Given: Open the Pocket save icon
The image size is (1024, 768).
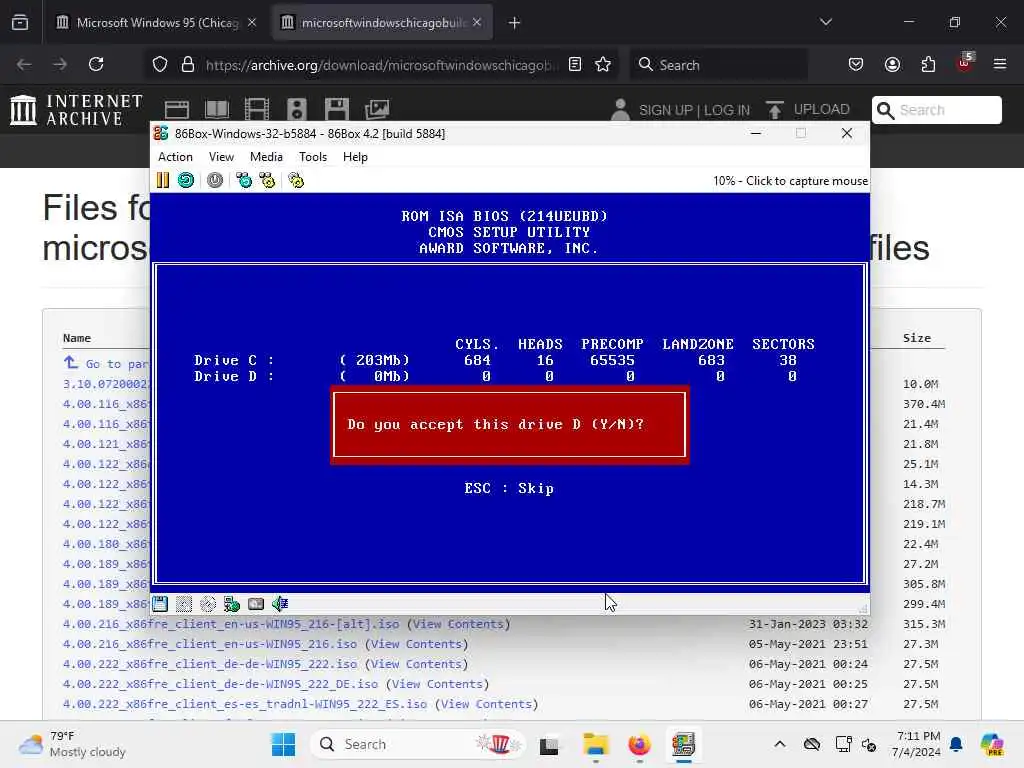Looking at the screenshot, I should [856, 64].
